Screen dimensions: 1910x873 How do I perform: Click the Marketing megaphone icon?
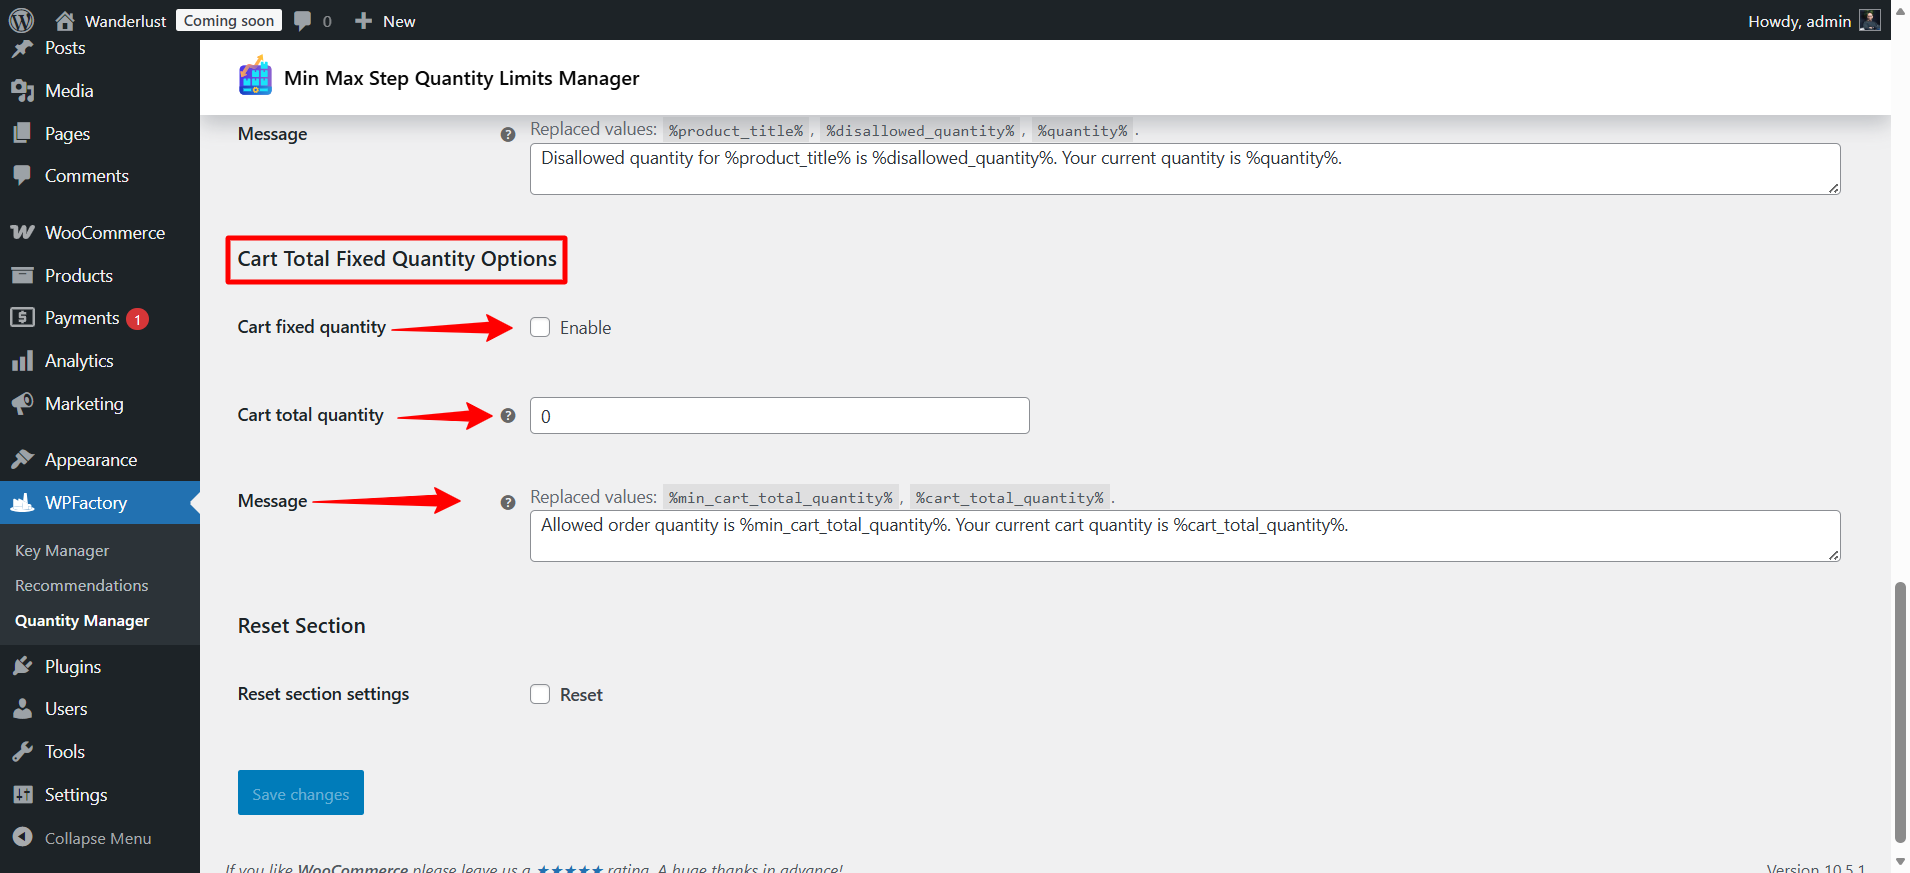[x=22, y=404]
